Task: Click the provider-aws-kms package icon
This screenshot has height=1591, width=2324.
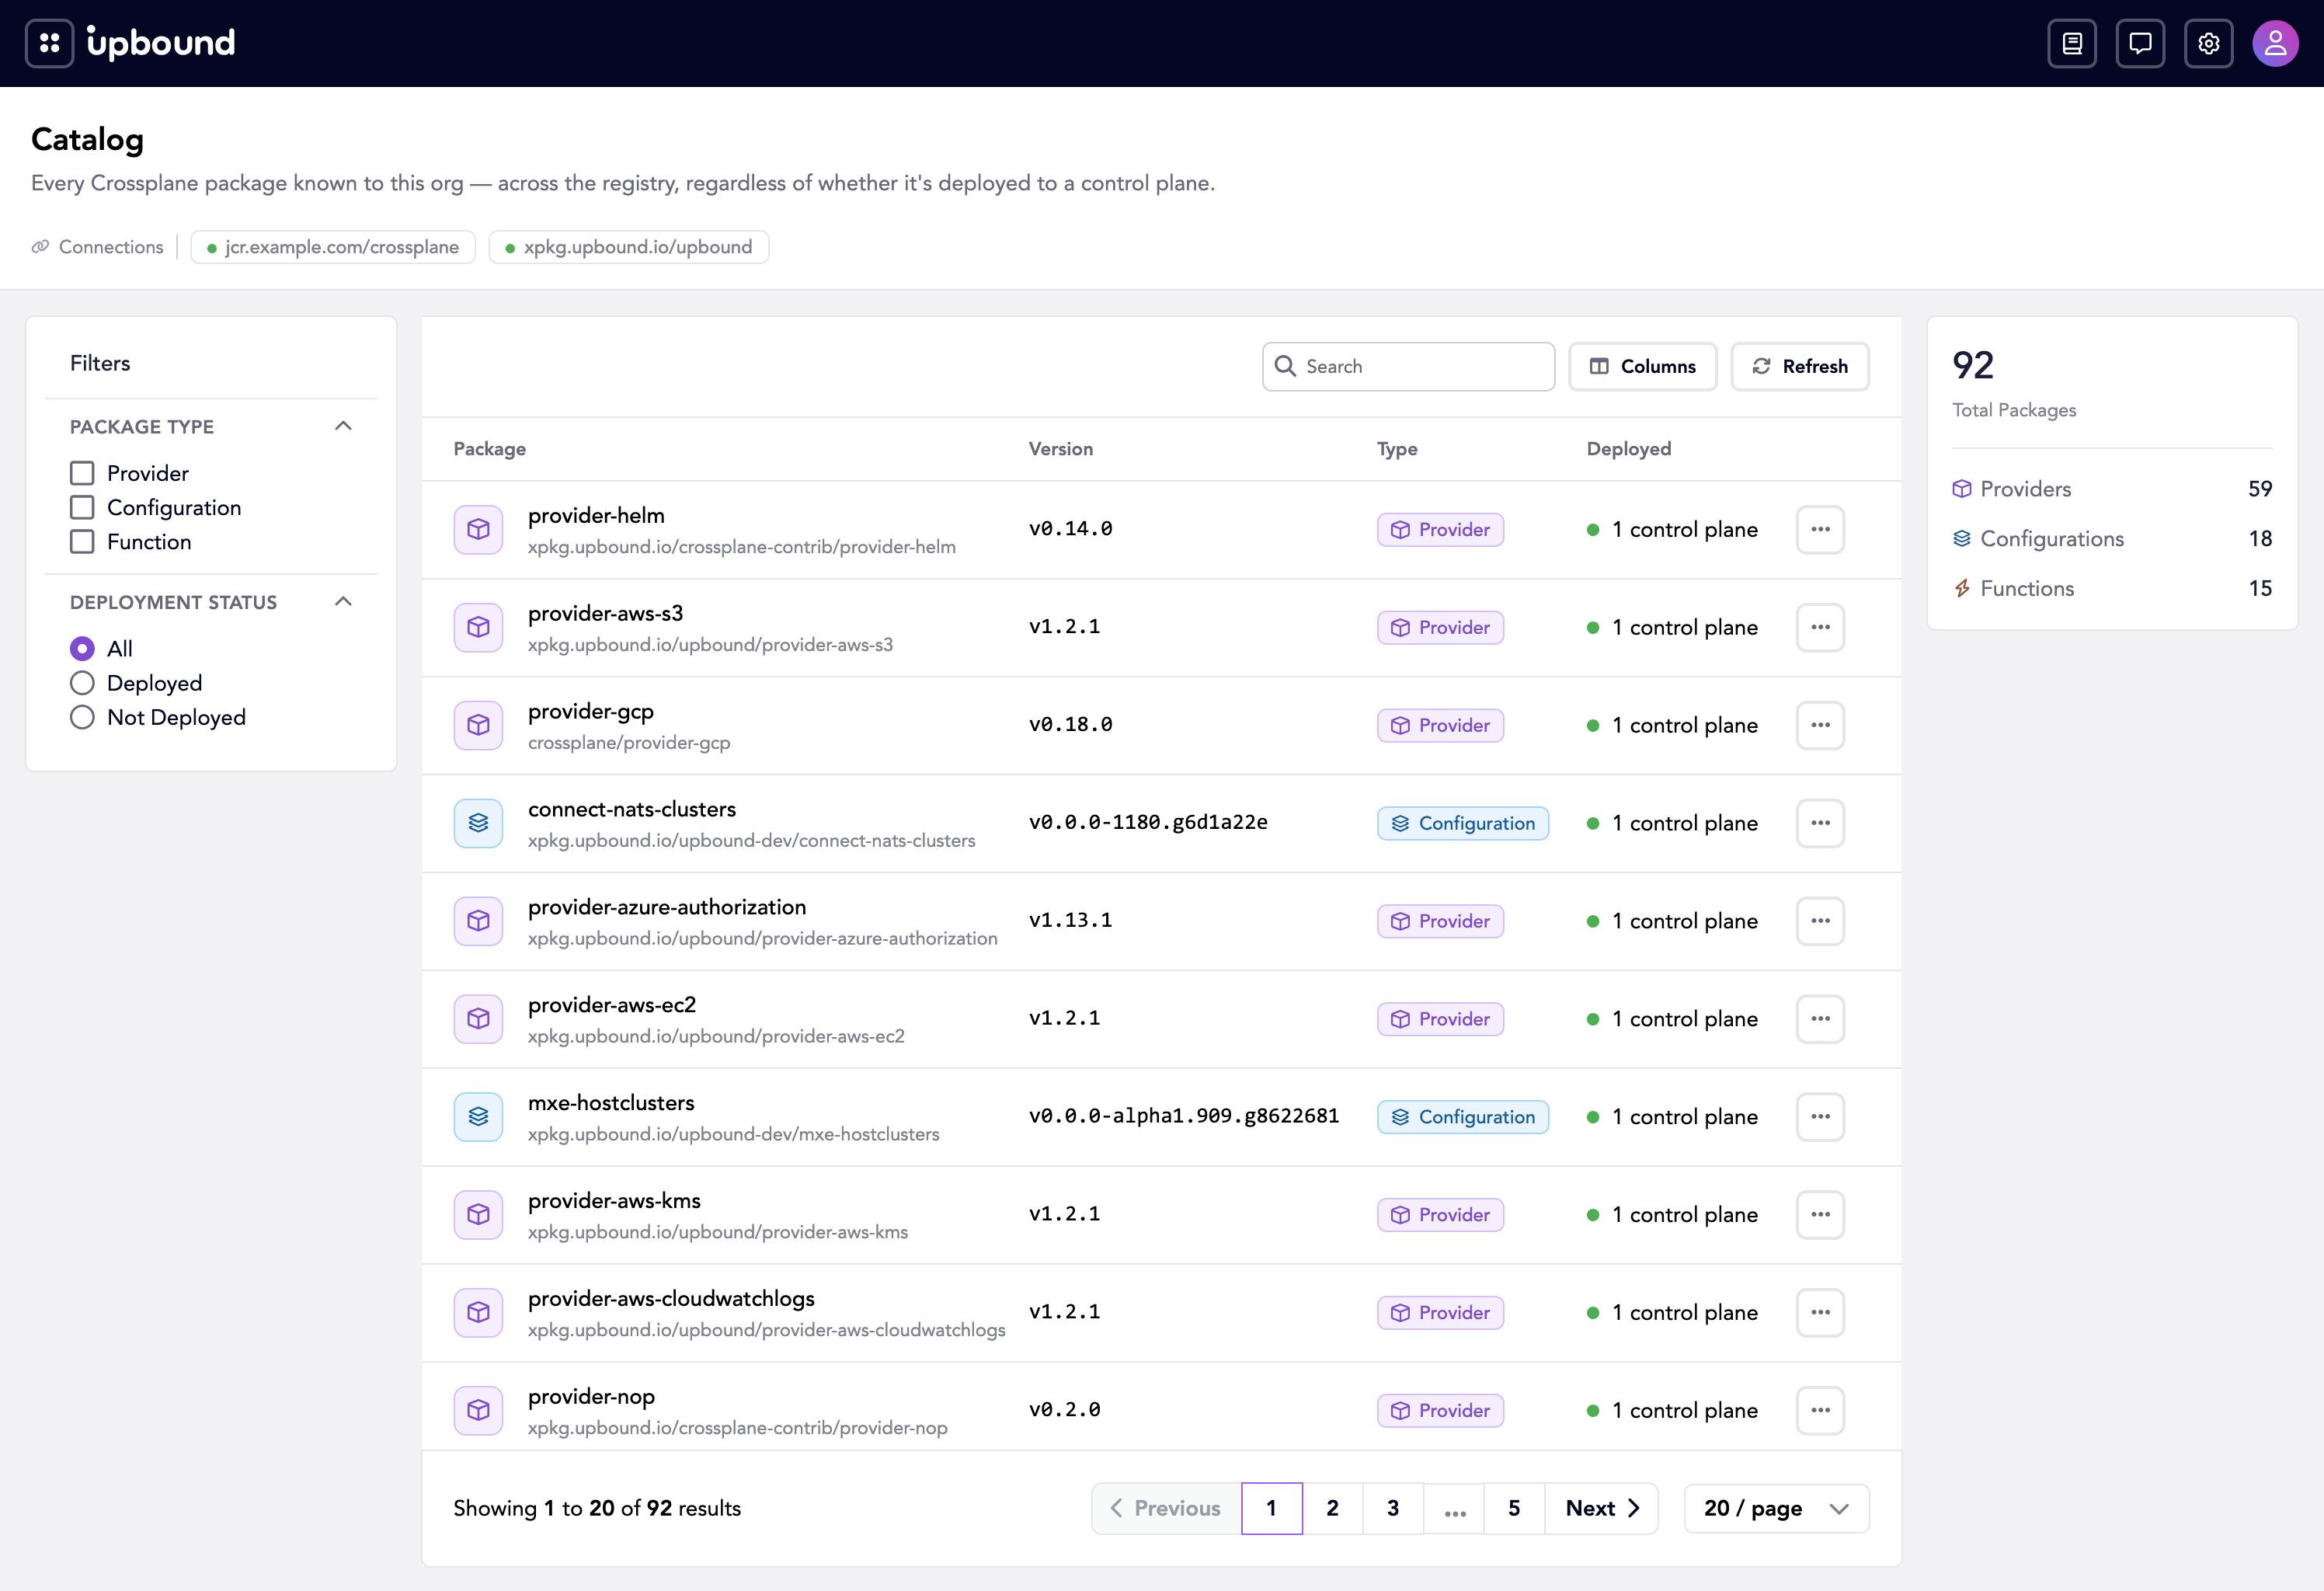Action: 478,1215
